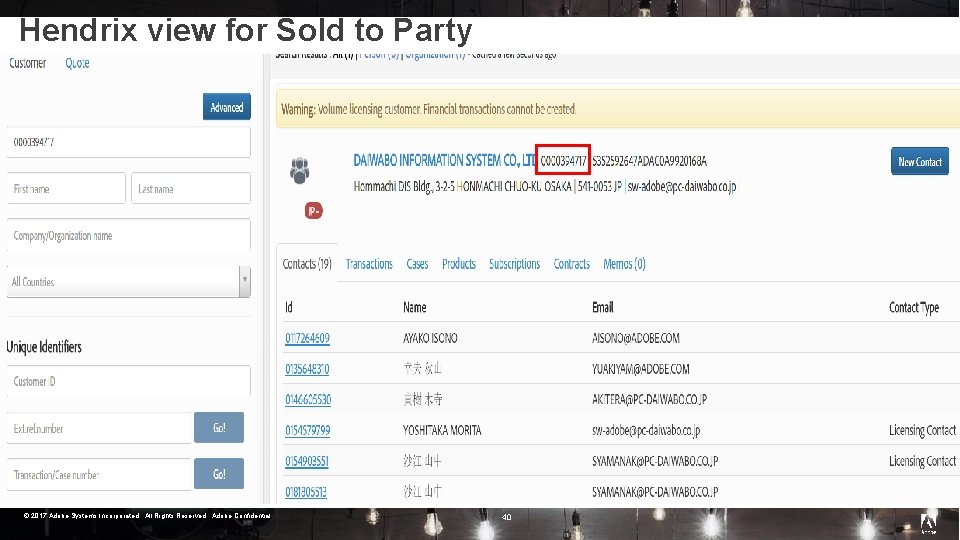The height and width of the screenshot is (540, 960).
Task: Click the DAIWABO INFORMATION SYSTEM CO., LTD name
Action: click(444, 160)
